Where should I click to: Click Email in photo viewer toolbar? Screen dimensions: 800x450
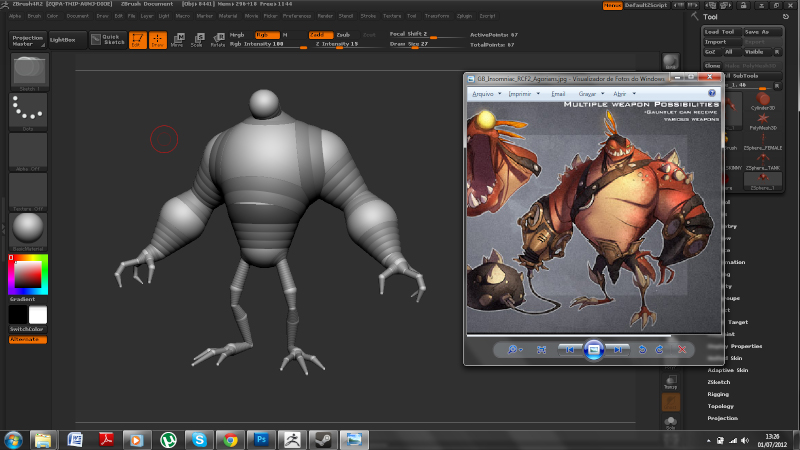[558, 94]
